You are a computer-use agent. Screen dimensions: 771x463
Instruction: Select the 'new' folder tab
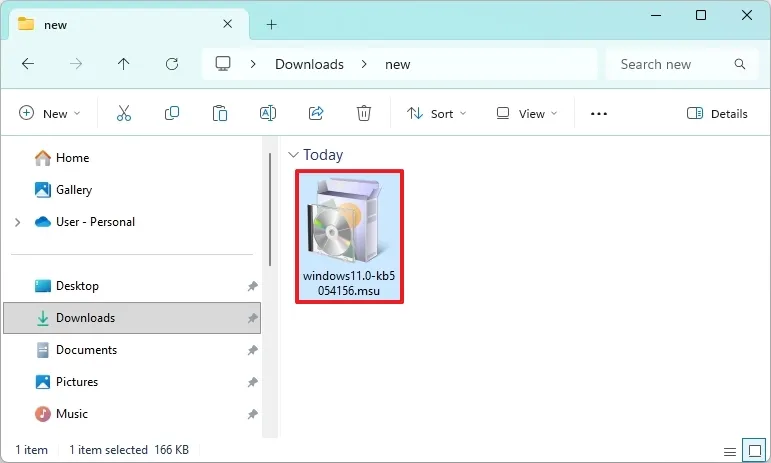pos(128,24)
